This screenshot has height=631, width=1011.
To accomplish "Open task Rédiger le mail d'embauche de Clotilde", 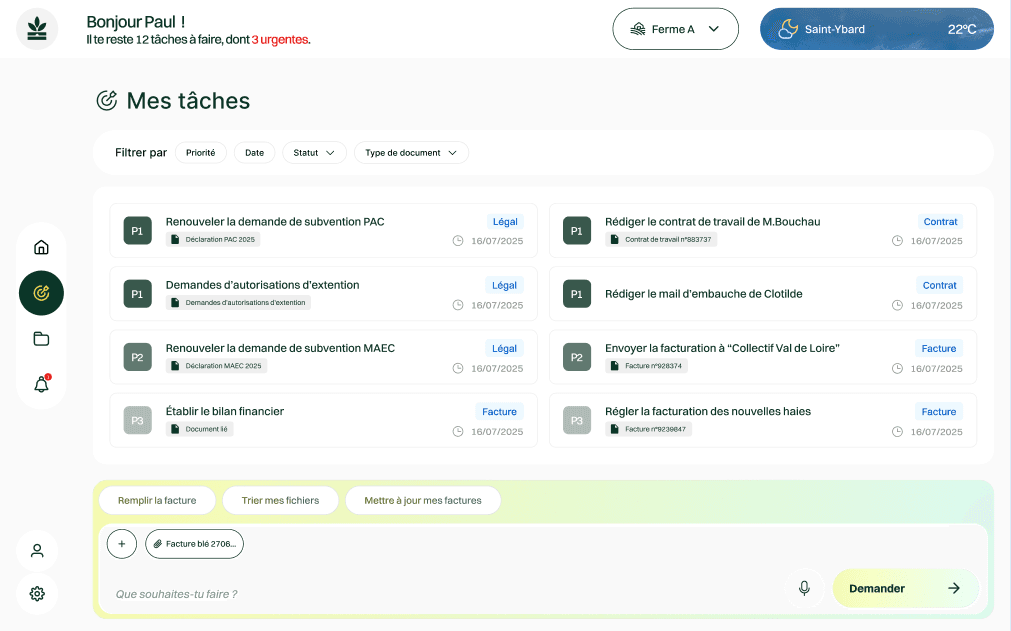I will point(763,294).
